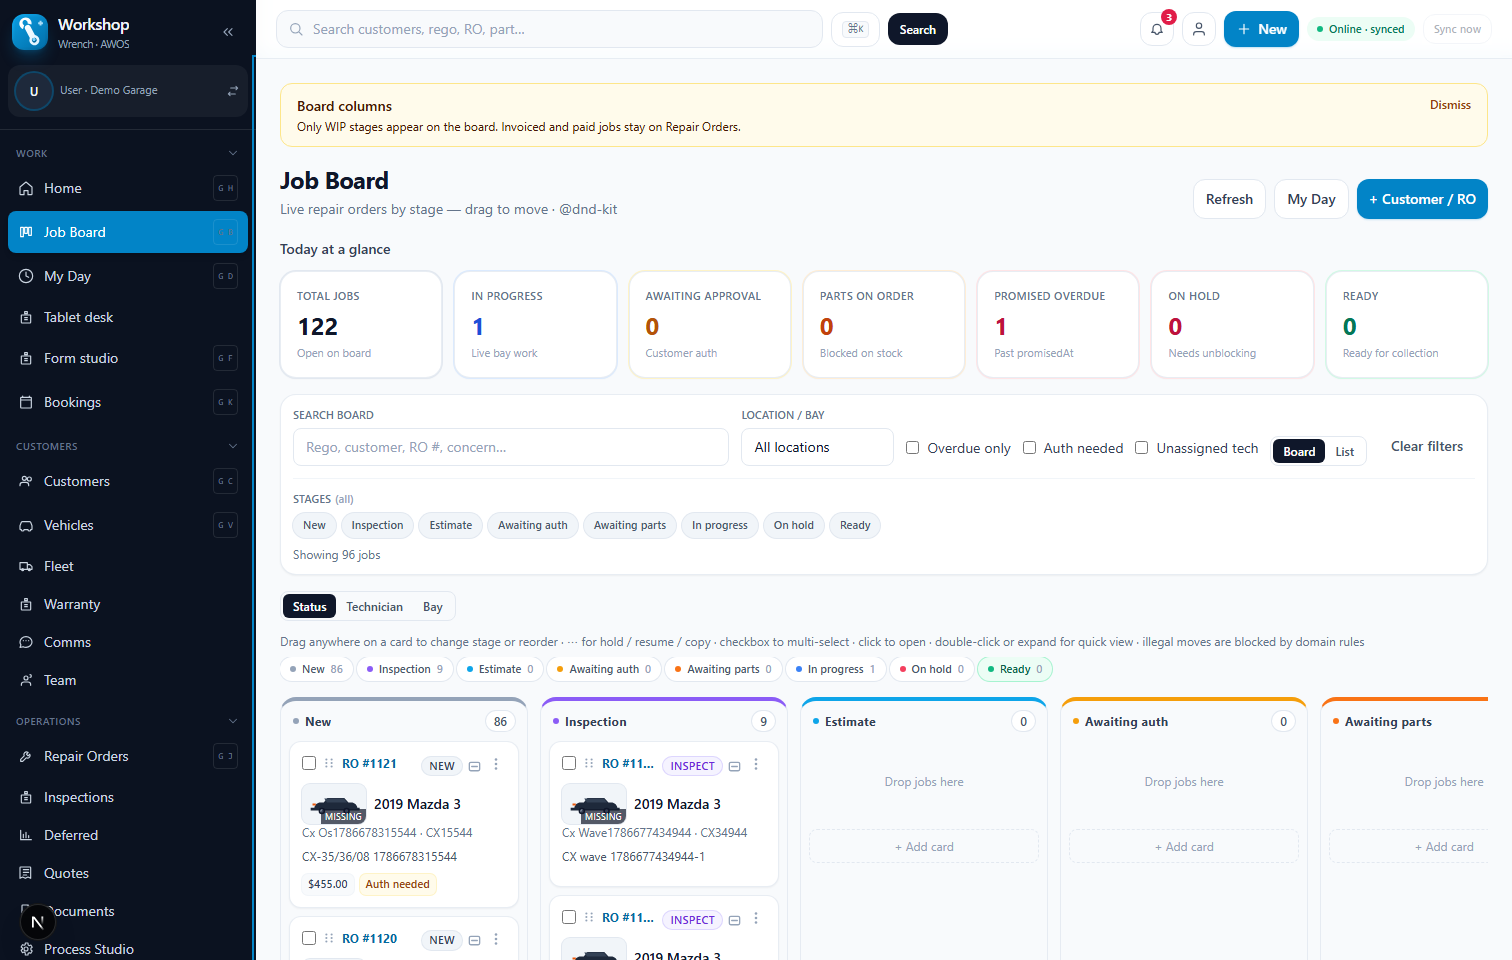This screenshot has height=960, width=1512.
Task: Switch grouping to the Technician tab
Action: (375, 607)
